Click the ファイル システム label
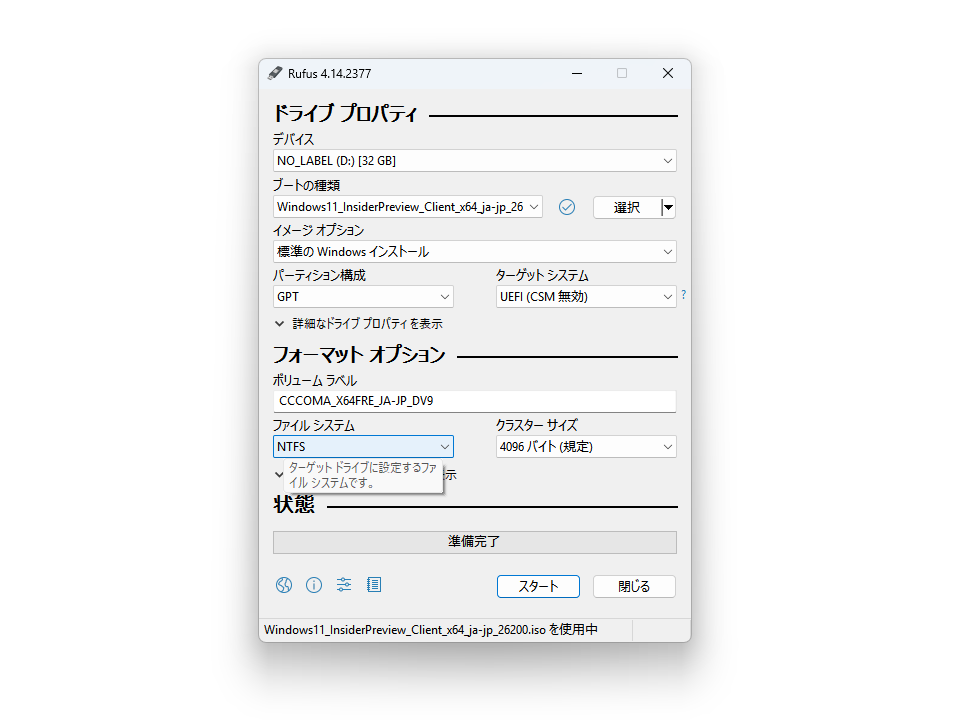Screen dimensions: 960x720 click(x=313, y=426)
